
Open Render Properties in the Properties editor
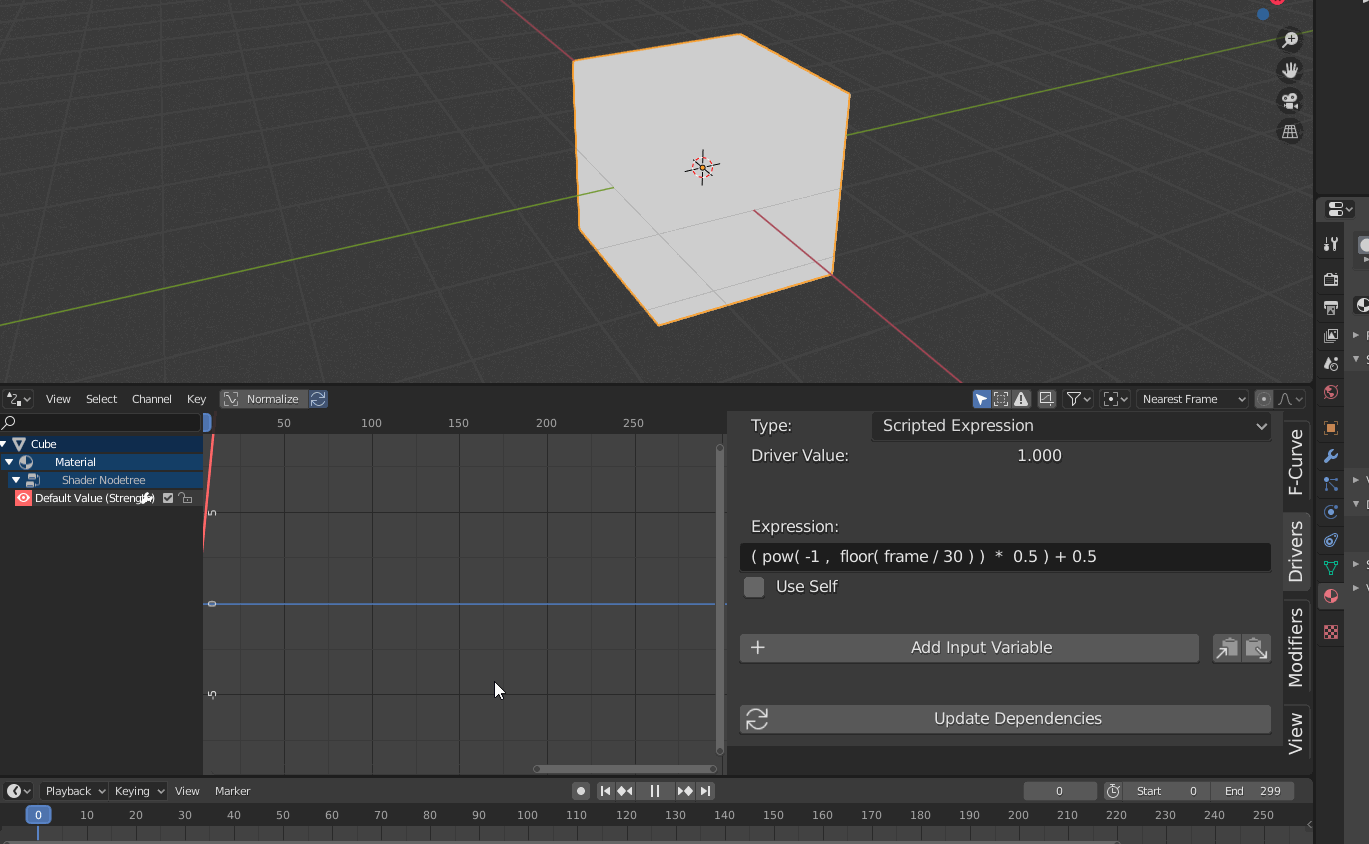1330,279
